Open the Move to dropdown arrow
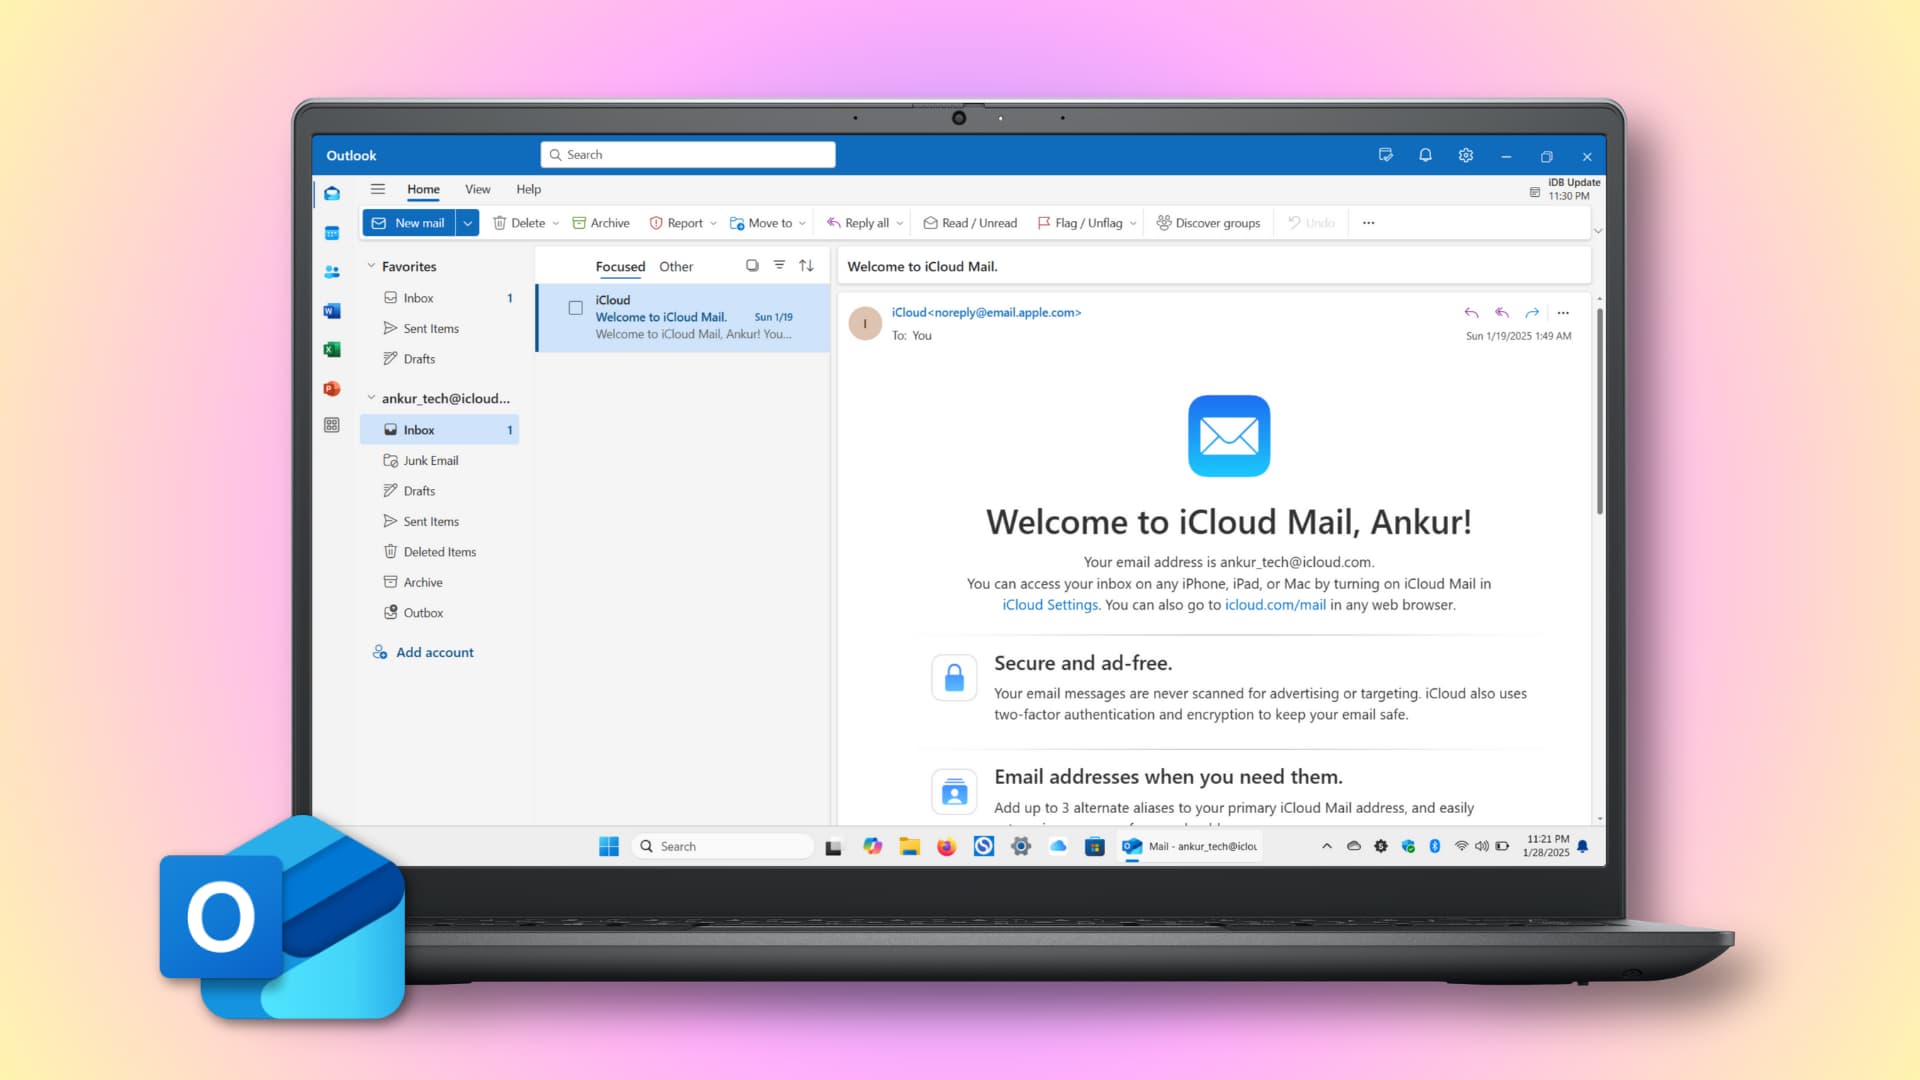 pos(802,224)
